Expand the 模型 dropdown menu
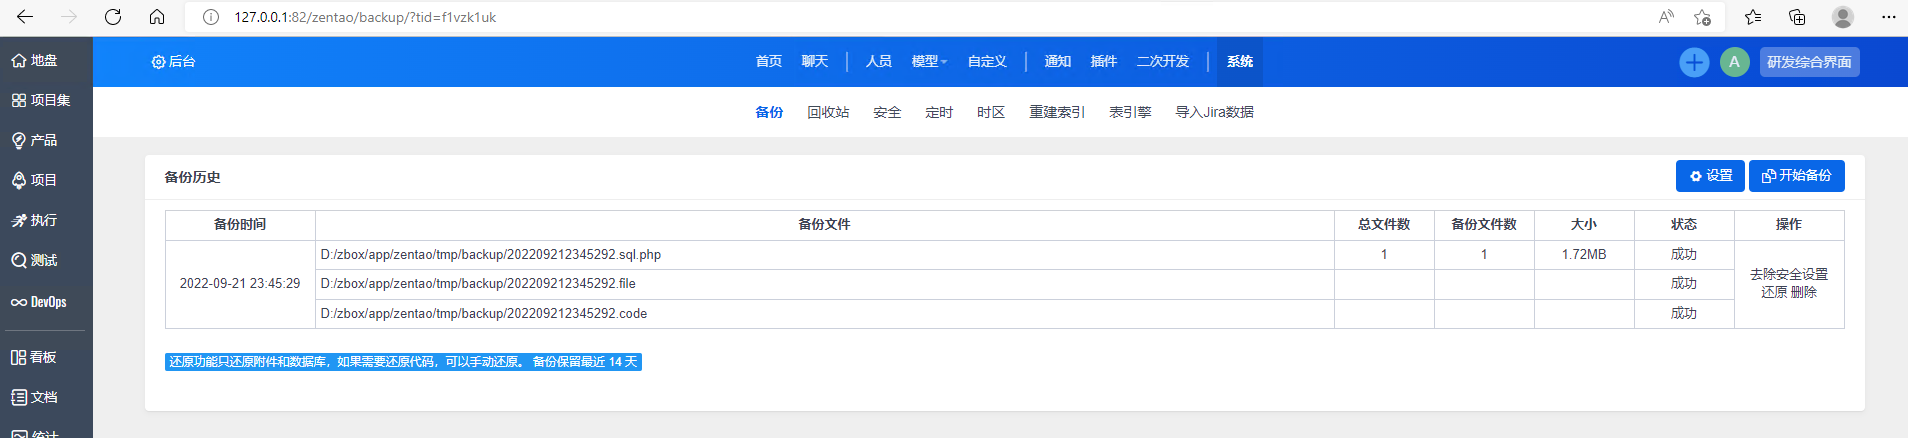The width and height of the screenshot is (1908, 438). 928,62
